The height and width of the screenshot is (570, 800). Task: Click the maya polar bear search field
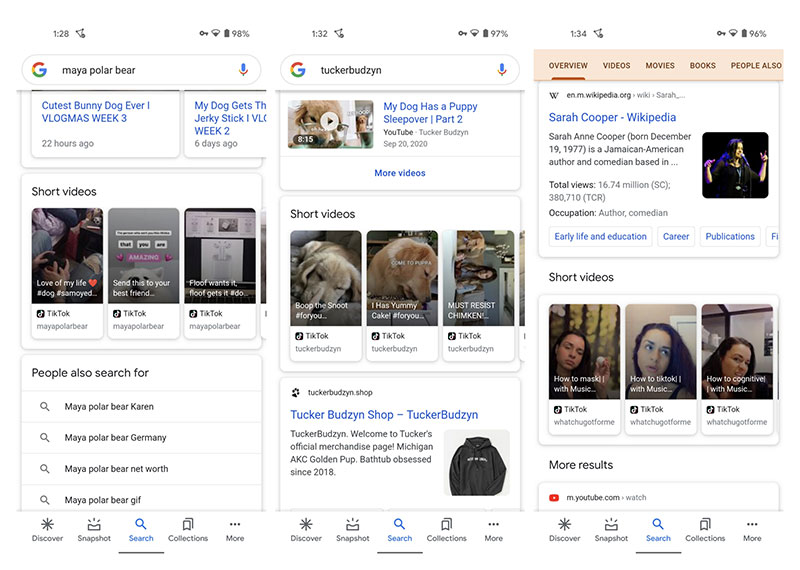[x=141, y=70]
